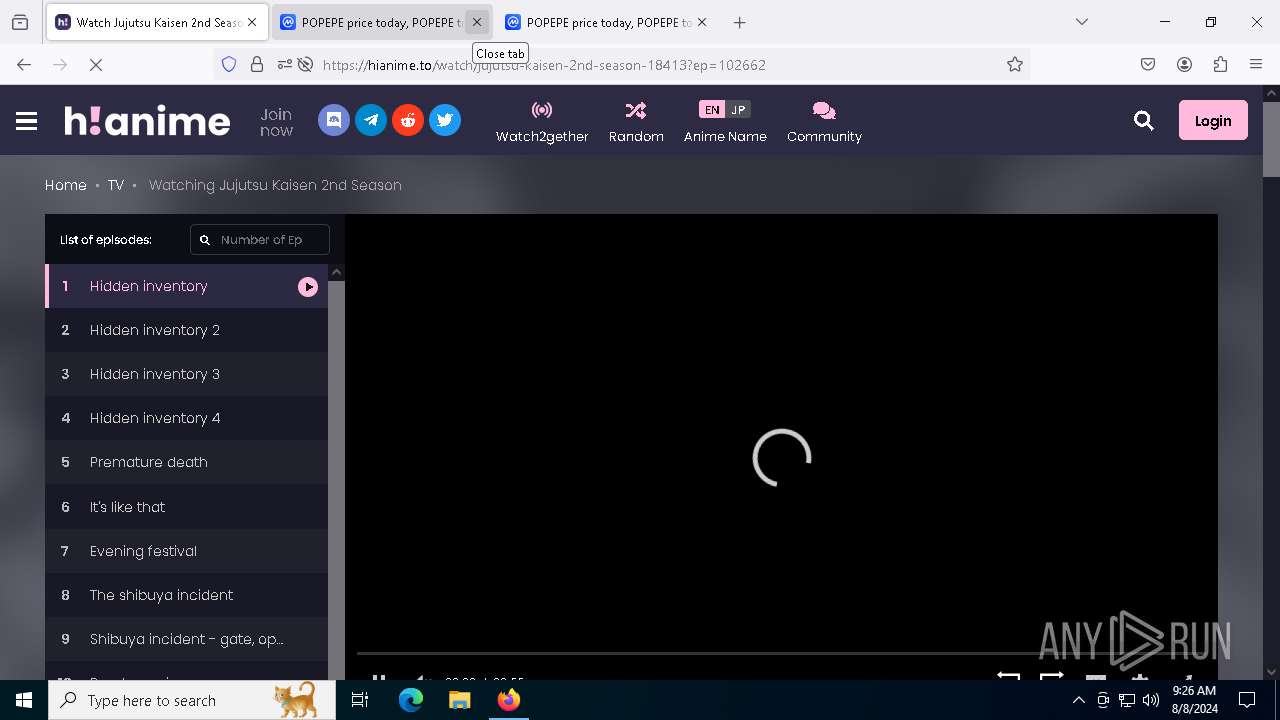Image resolution: width=1280 pixels, height=720 pixels.
Task: Select episode 3 Hidden inventory 3
Action: coord(186,374)
